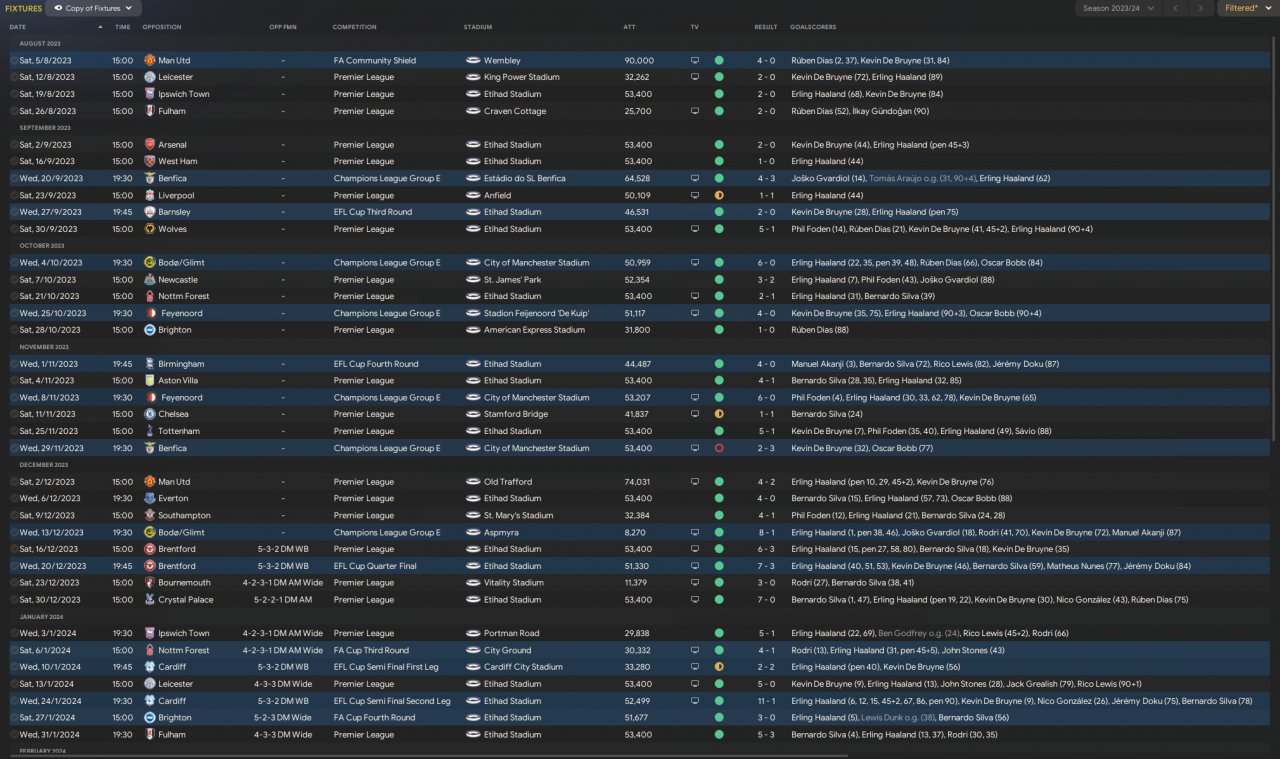This screenshot has height=759, width=1280.
Task: Click the 5-2-2-1 DM AM formation for Crystal Palace
Action: [x=283, y=600]
